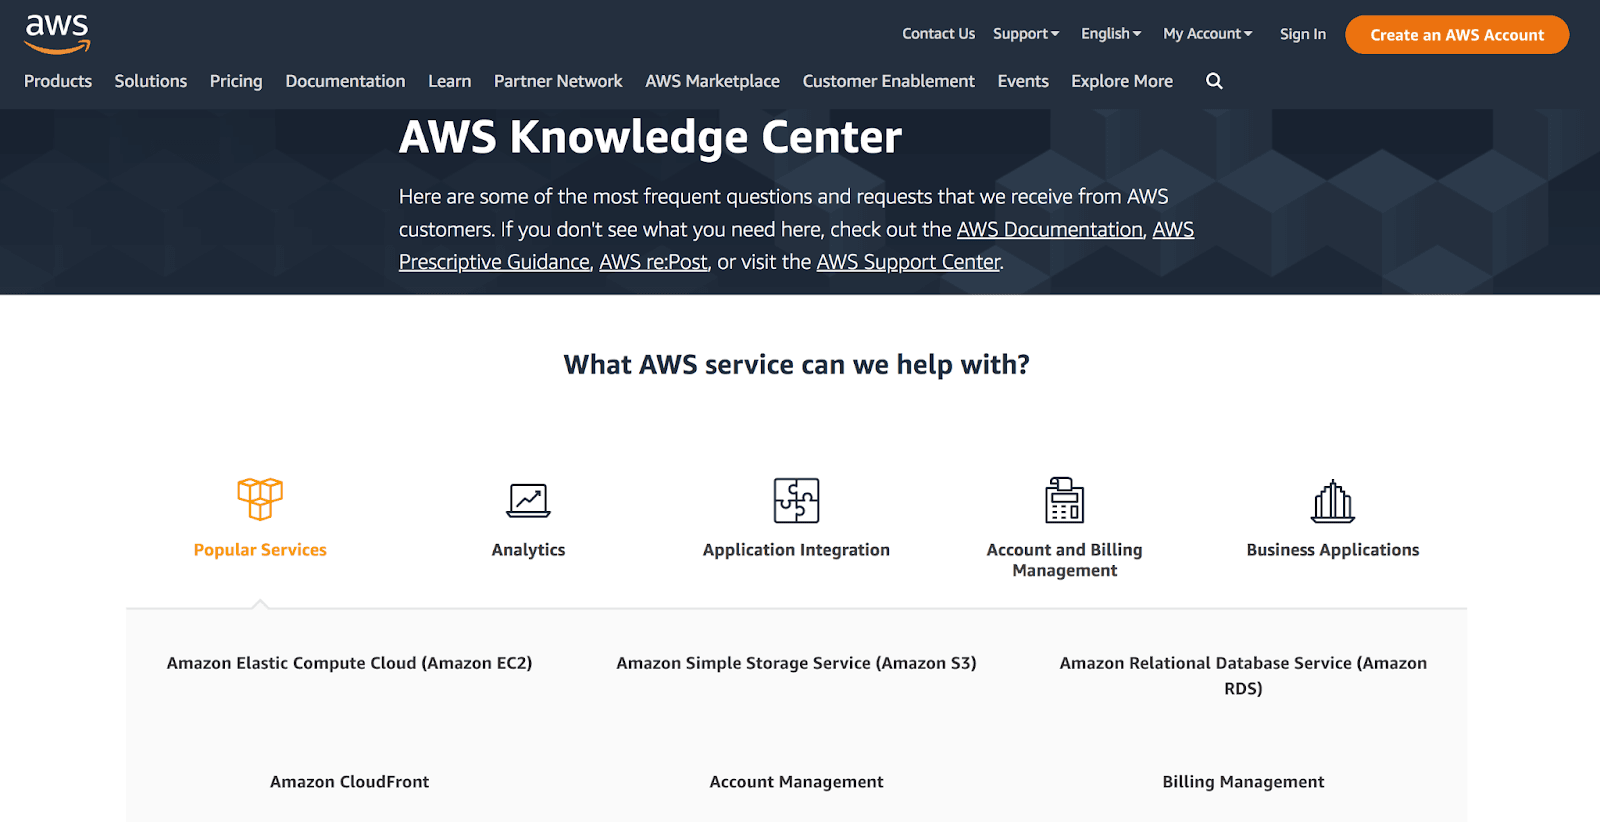Click the Business Applications building icon

pyautogui.click(x=1332, y=501)
